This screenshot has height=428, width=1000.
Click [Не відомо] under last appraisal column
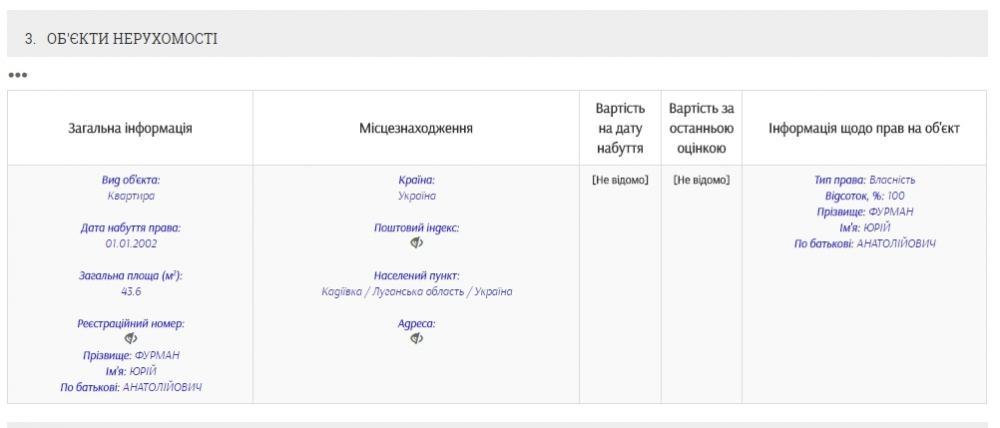[x=700, y=180]
